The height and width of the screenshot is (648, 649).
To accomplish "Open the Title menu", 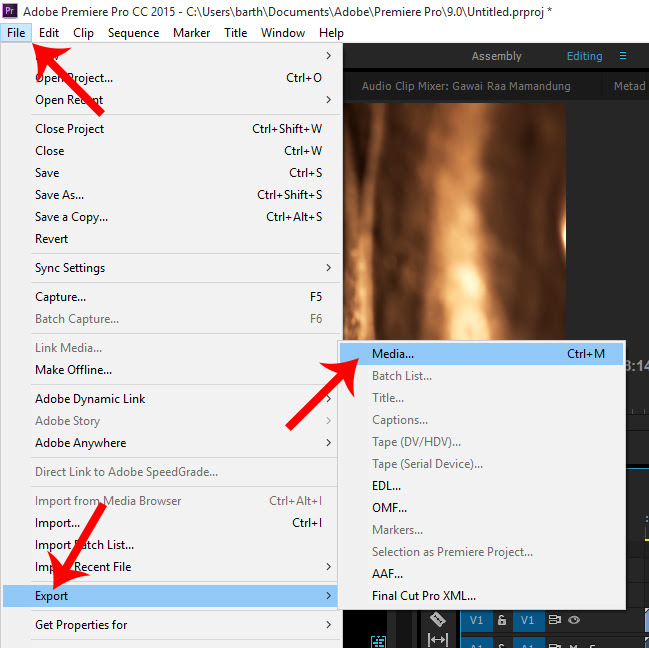I will click(x=236, y=33).
